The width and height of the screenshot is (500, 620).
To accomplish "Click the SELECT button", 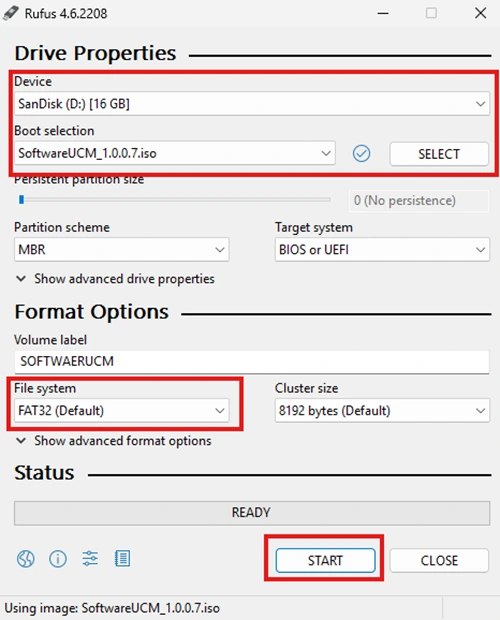I will [439, 154].
